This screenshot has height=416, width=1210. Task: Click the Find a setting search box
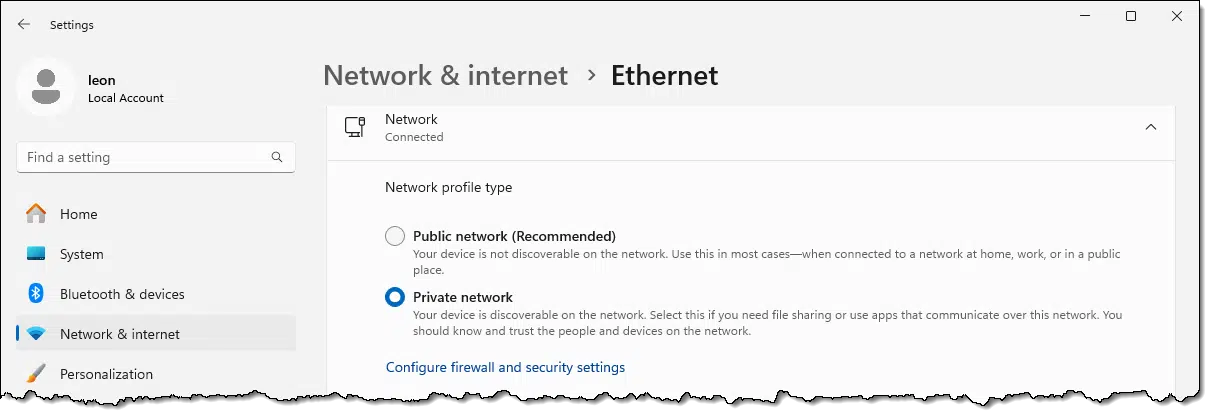(x=156, y=157)
